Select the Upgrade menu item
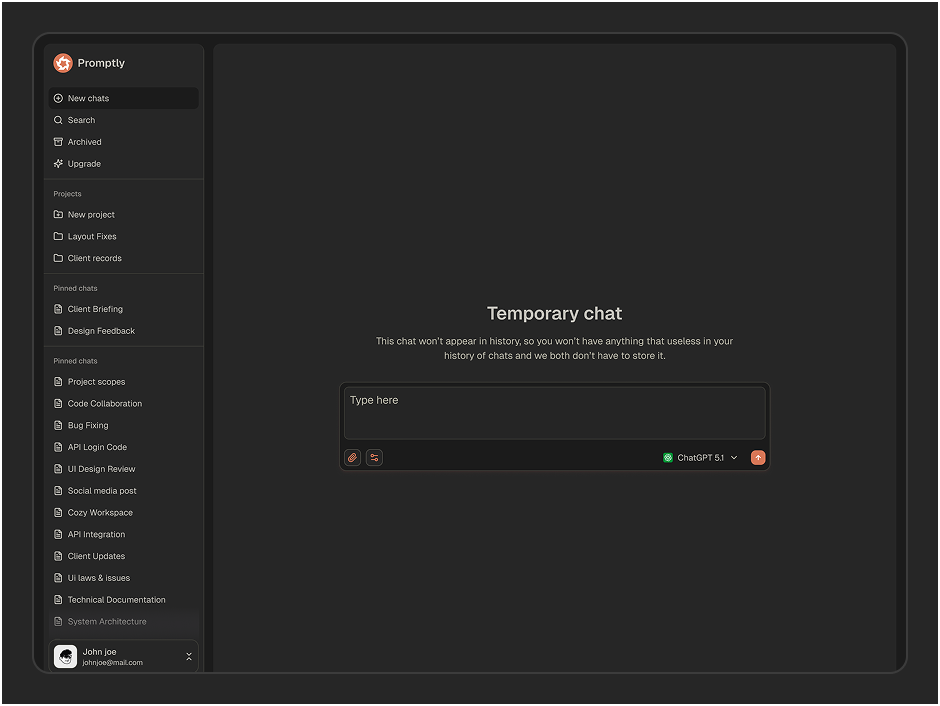 (x=123, y=164)
